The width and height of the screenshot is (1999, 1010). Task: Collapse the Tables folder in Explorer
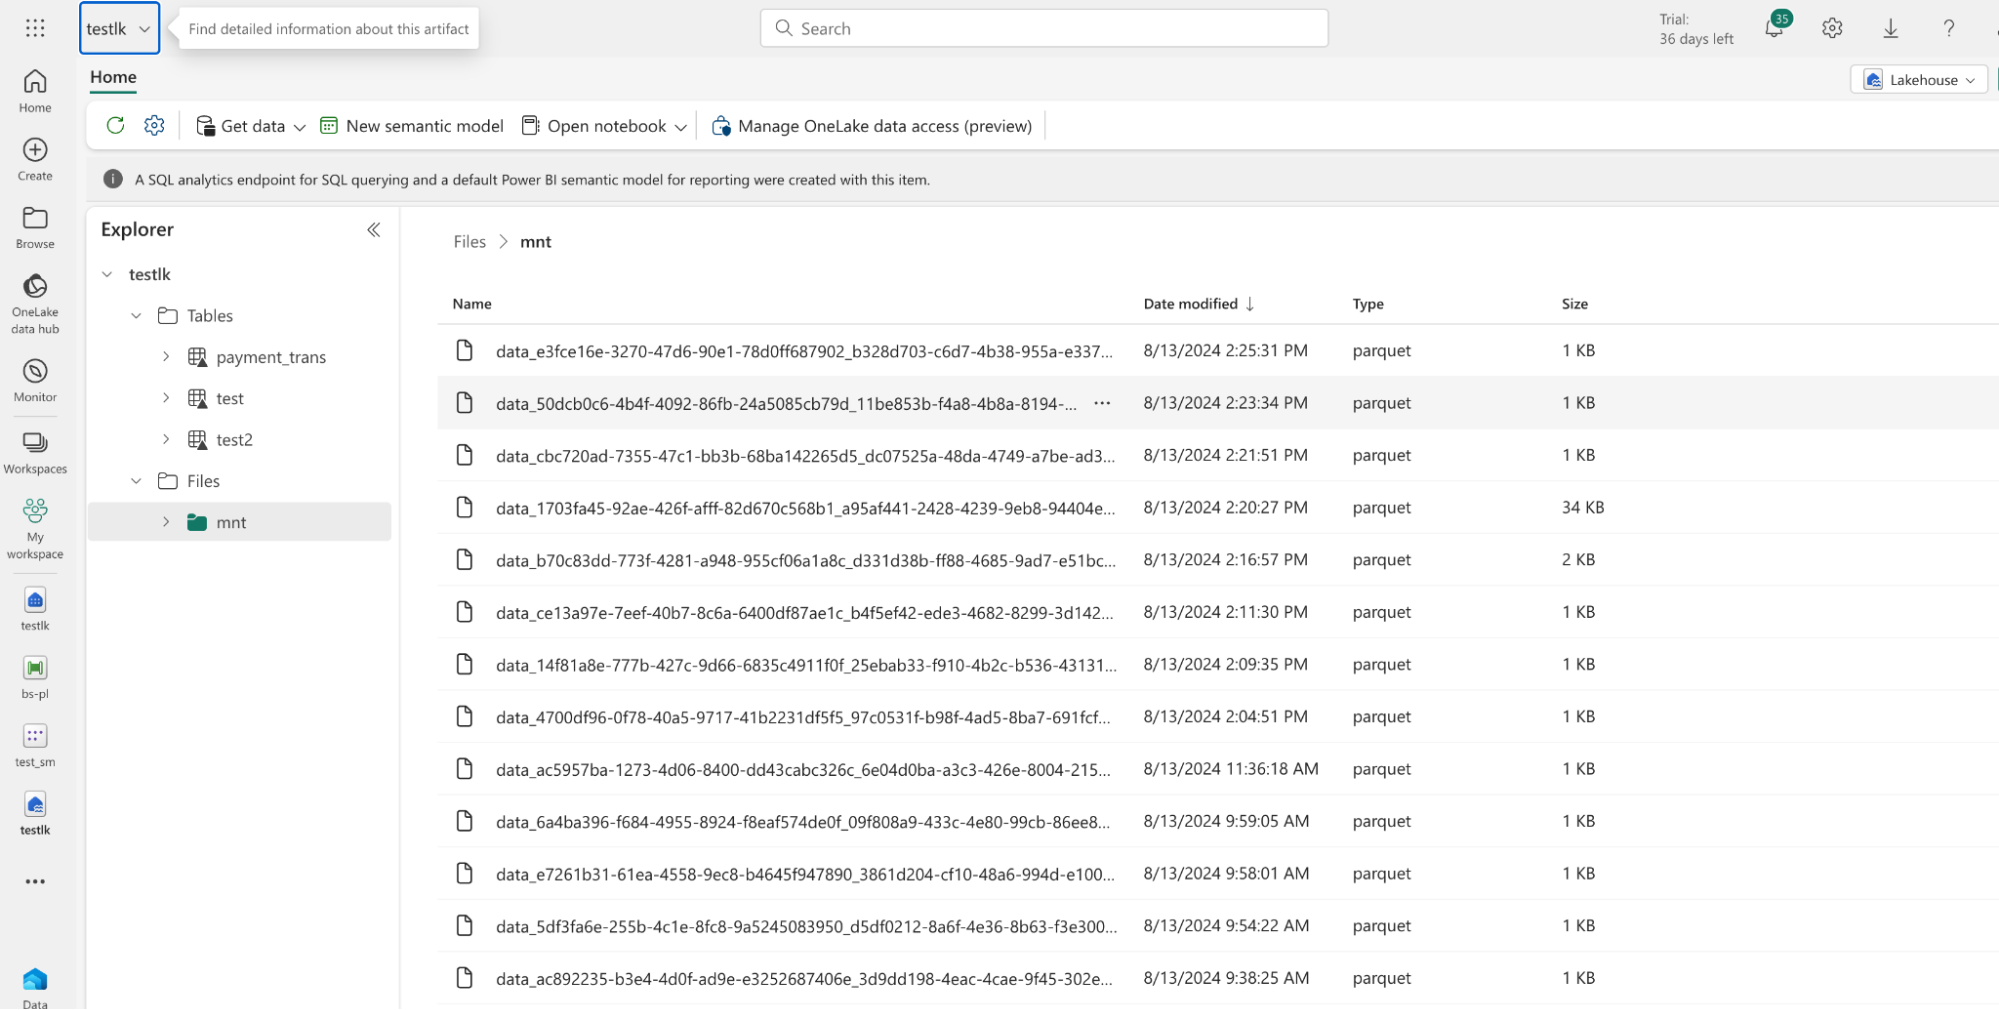[137, 316]
